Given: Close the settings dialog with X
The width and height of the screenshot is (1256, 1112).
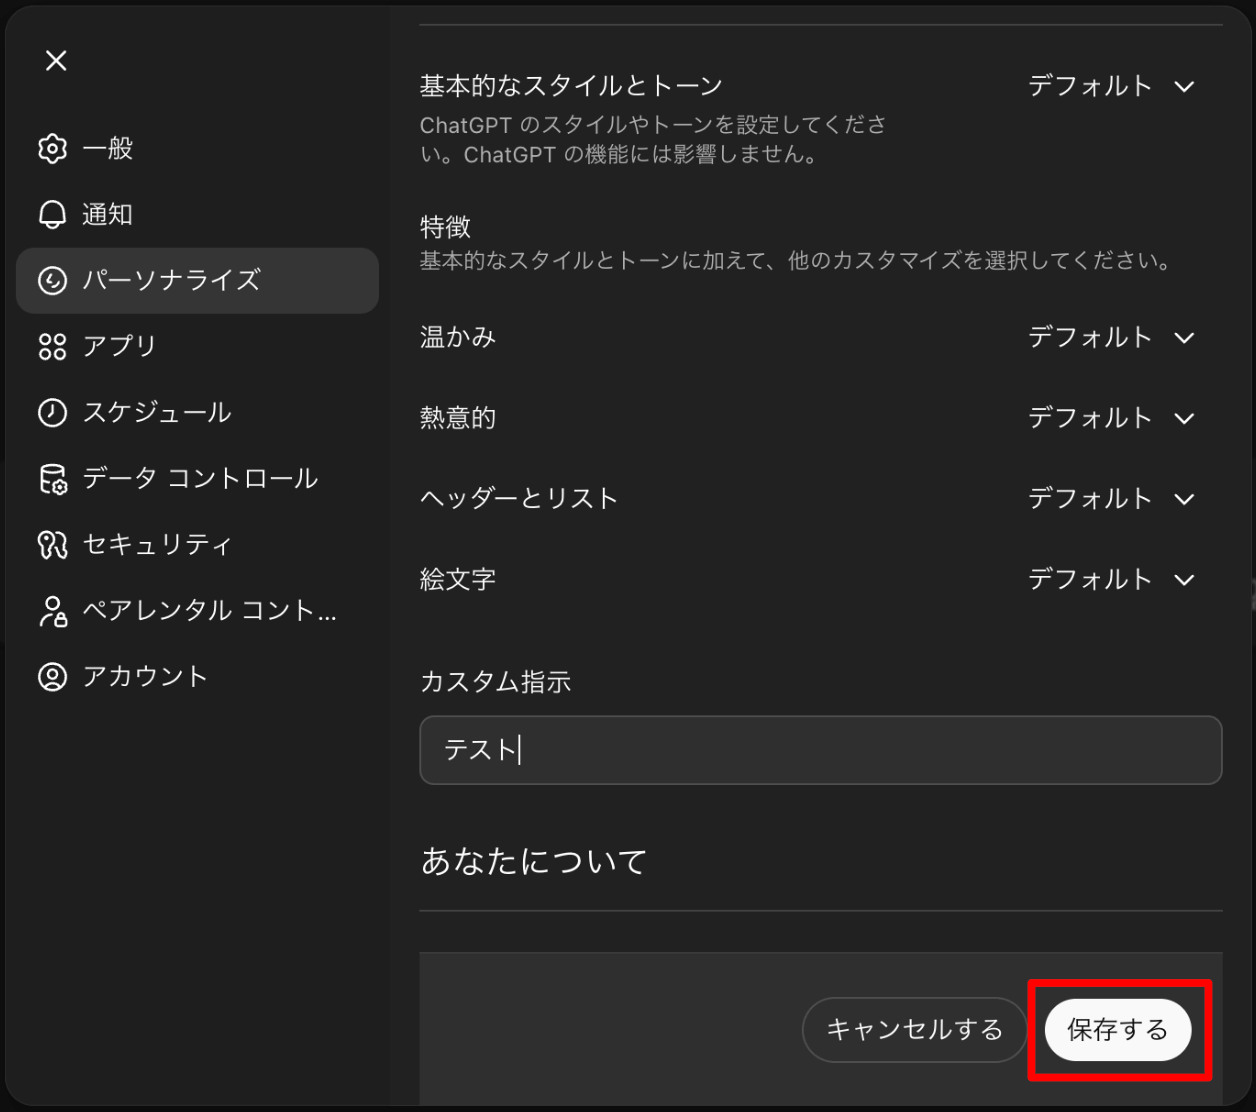Looking at the screenshot, I should 56,61.
